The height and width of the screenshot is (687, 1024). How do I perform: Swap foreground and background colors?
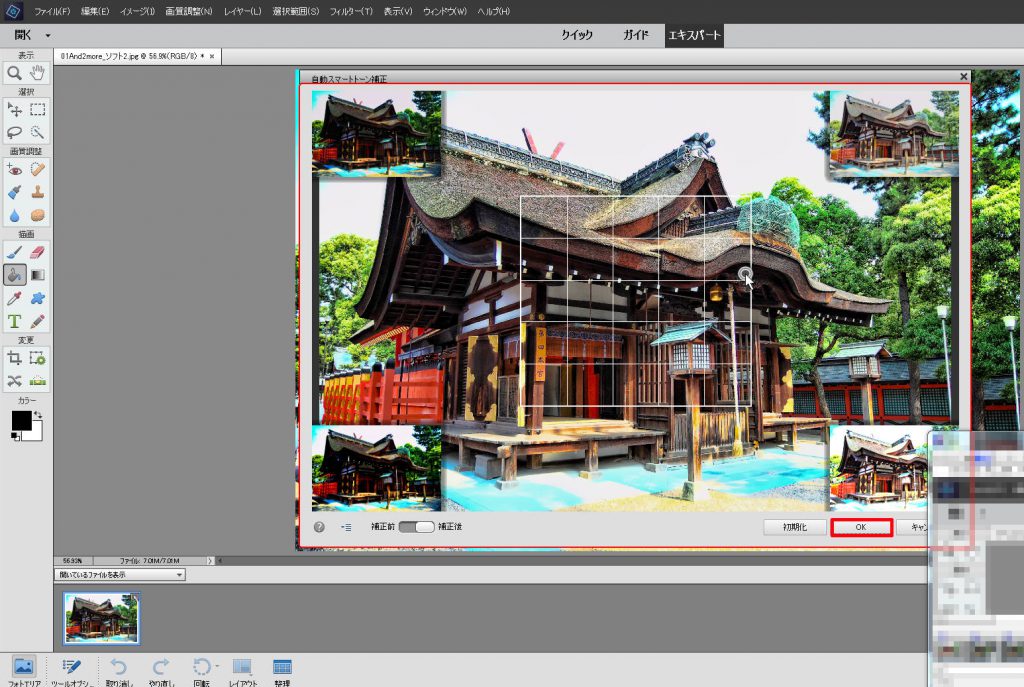pos(37,415)
